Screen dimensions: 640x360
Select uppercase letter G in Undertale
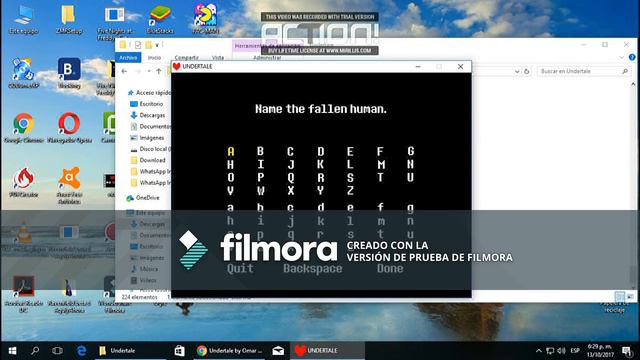tap(411, 151)
